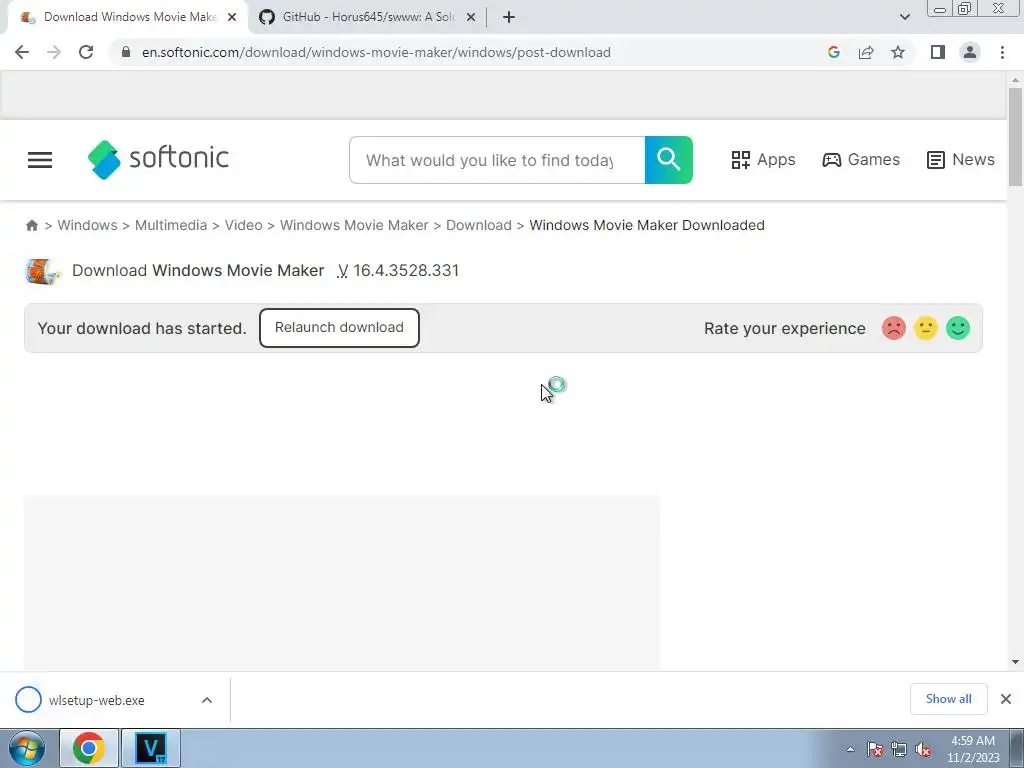Click the network tray icon
The image size is (1024, 768).
pyautogui.click(x=899, y=749)
